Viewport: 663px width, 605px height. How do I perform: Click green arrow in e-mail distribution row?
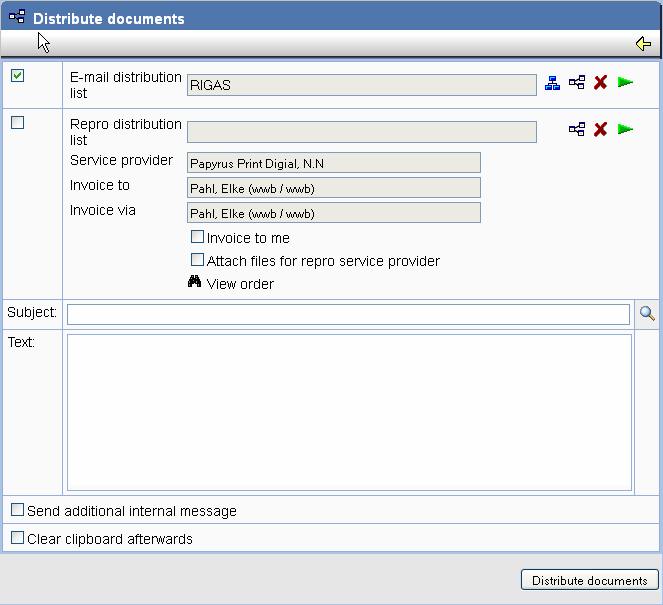[626, 83]
